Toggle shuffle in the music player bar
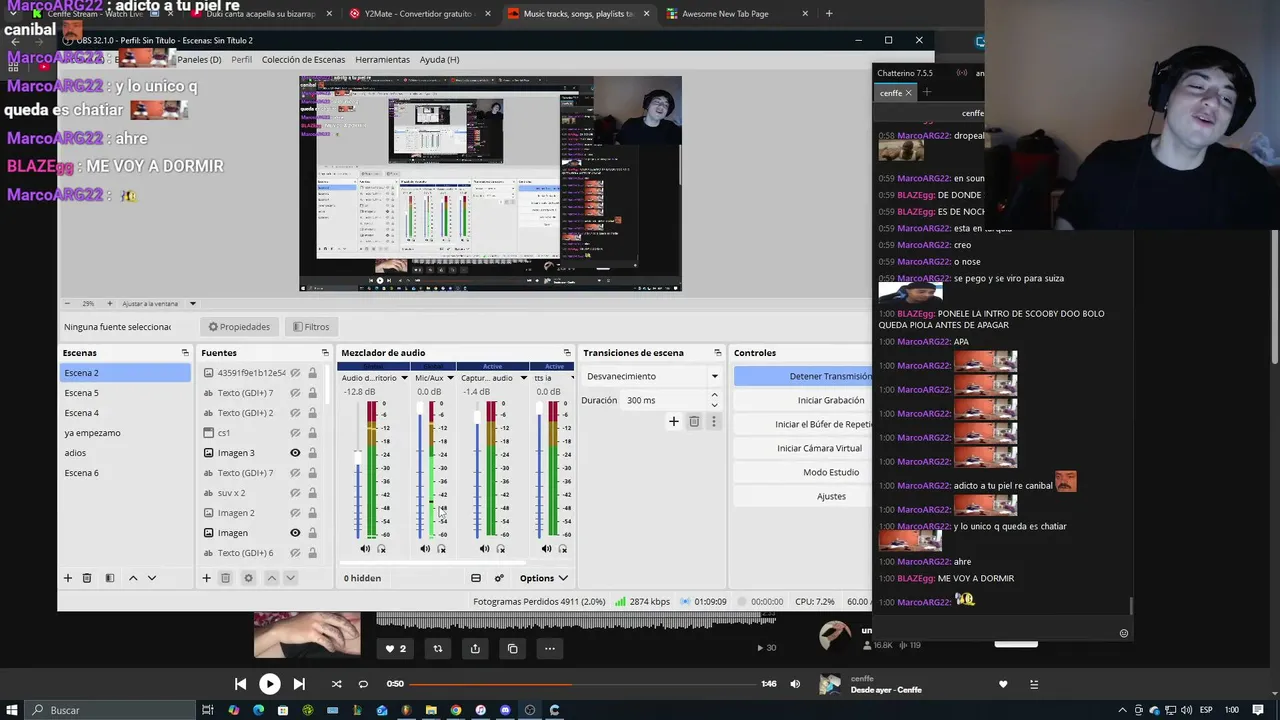Screen dimensions: 1280x720 click(x=336, y=684)
